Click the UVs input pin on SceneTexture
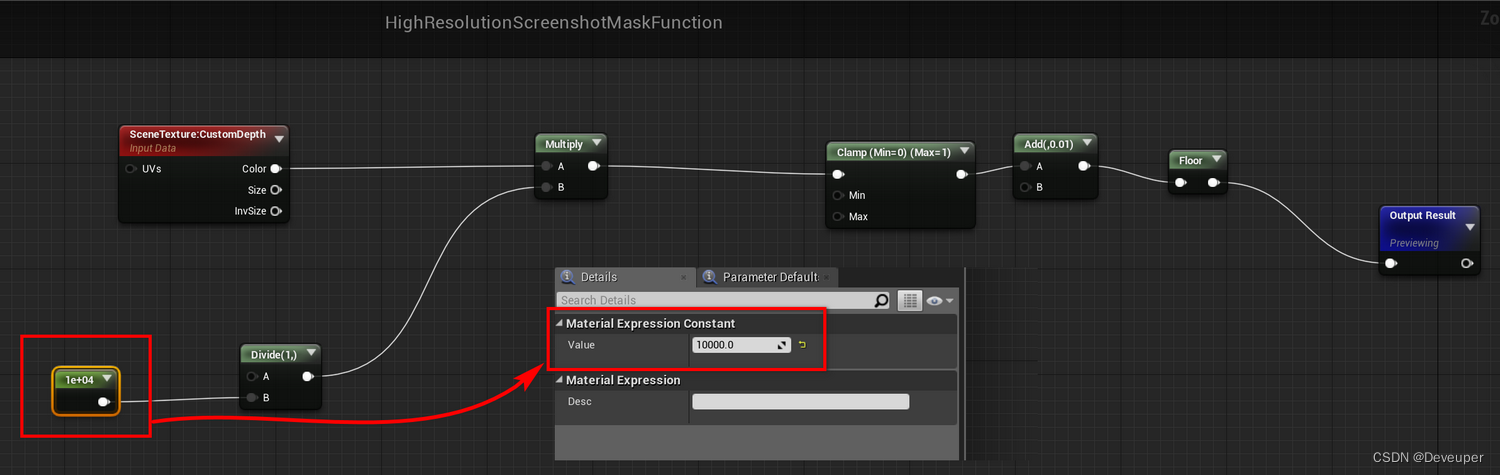This screenshot has width=1500, height=475. point(131,169)
